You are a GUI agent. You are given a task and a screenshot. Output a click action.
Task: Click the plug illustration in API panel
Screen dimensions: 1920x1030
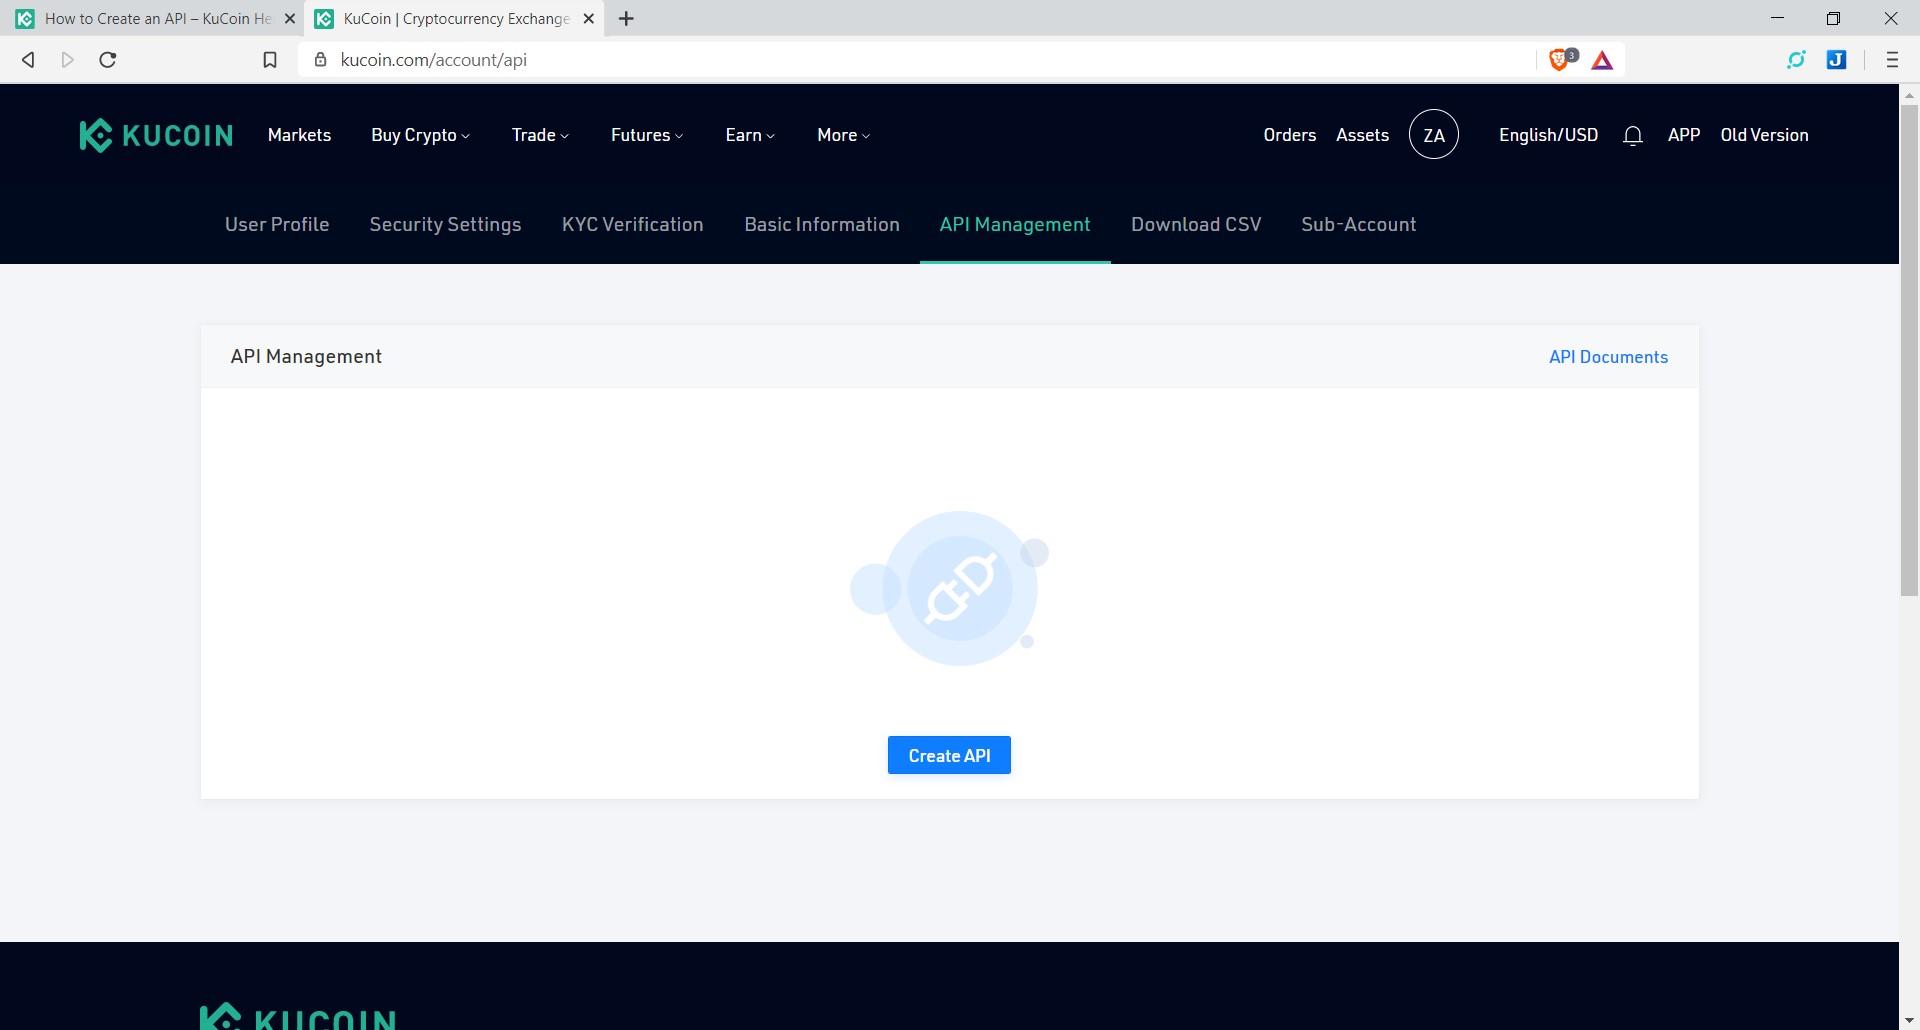click(x=950, y=588)
